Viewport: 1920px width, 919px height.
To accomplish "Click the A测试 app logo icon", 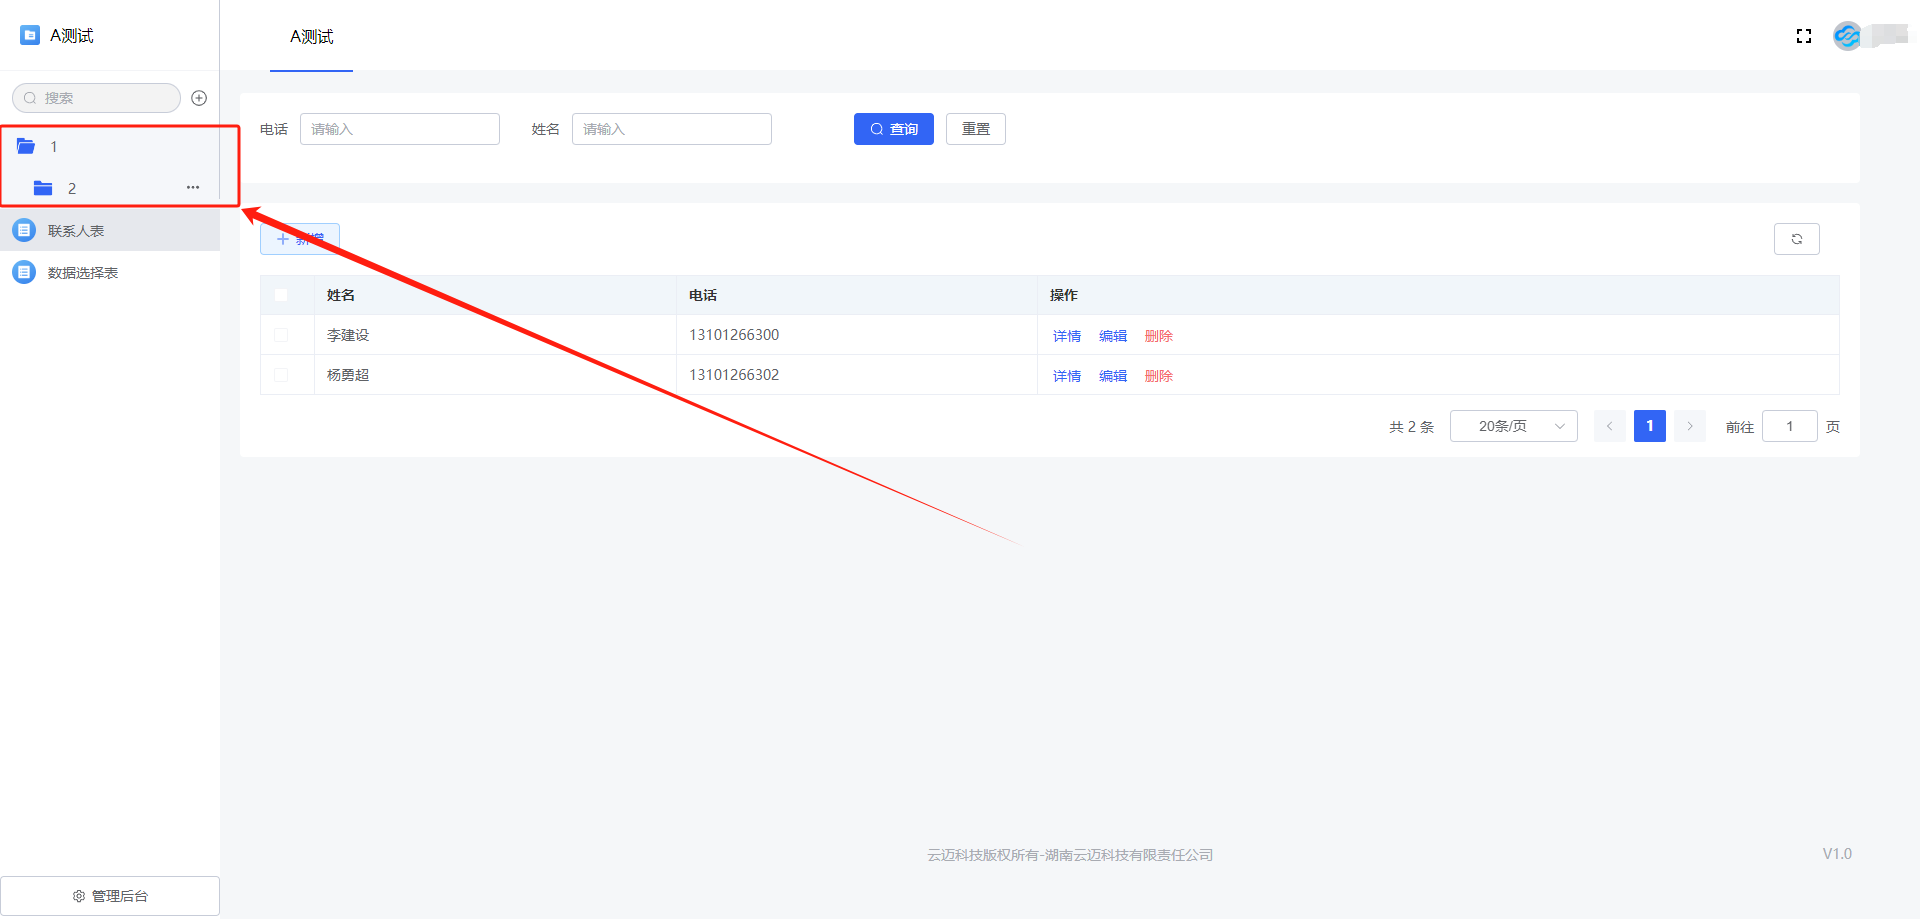I will point(30,35).
